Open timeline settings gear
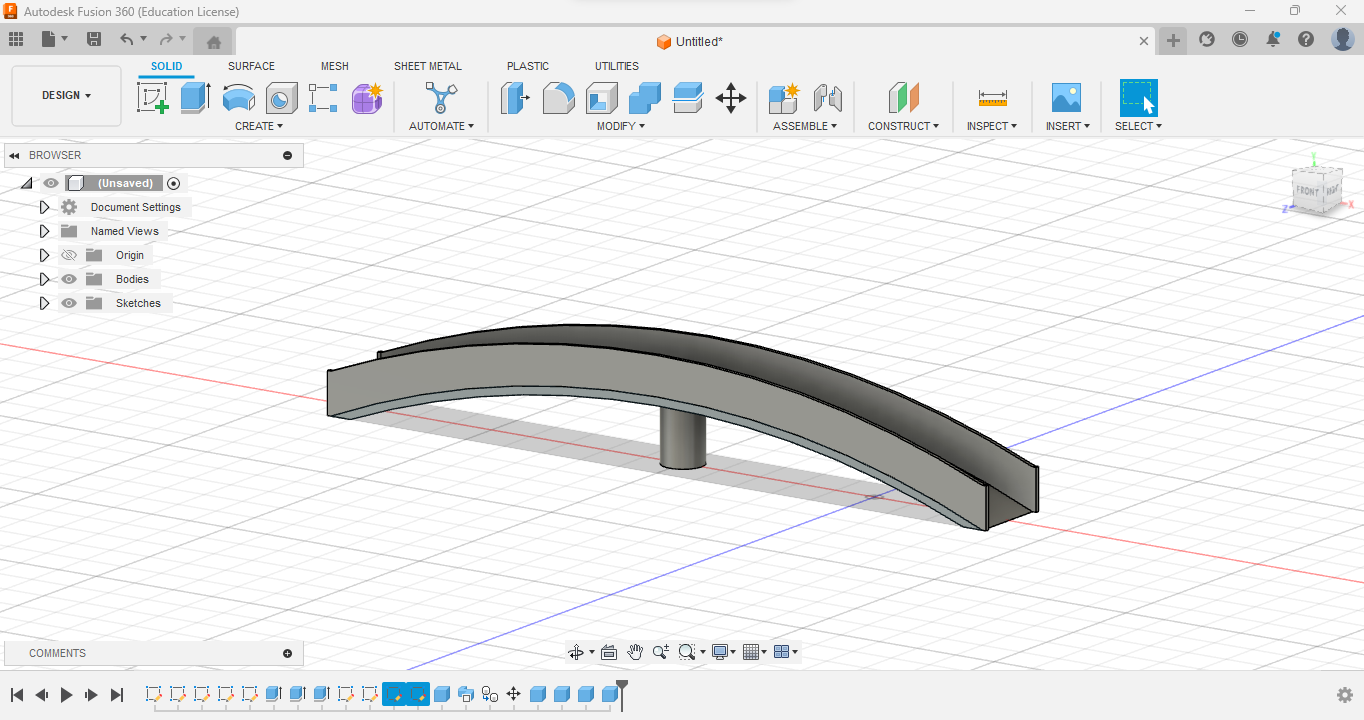Screen dimensions: 1364x720 point(1345,695)
